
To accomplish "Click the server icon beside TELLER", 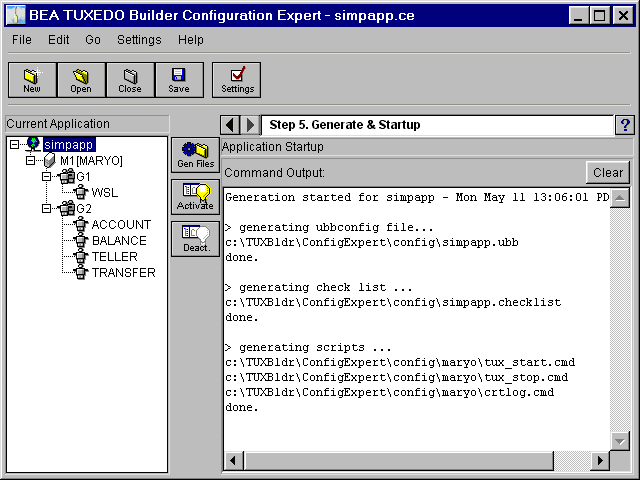I will click(81, 256).
